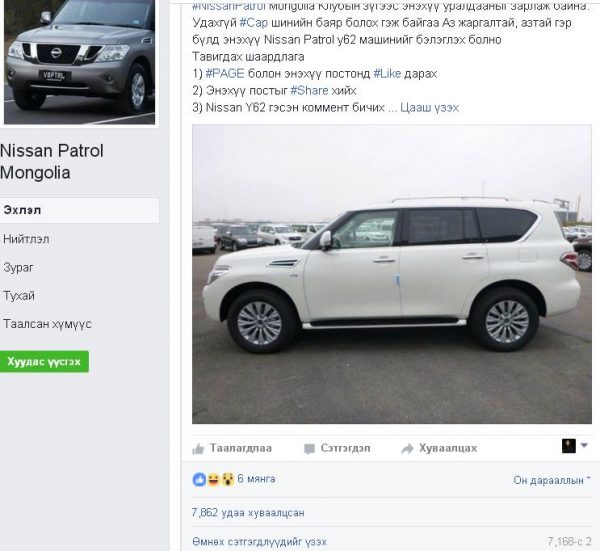Open the Он дарааллын sort dropdown

point(552,480)
